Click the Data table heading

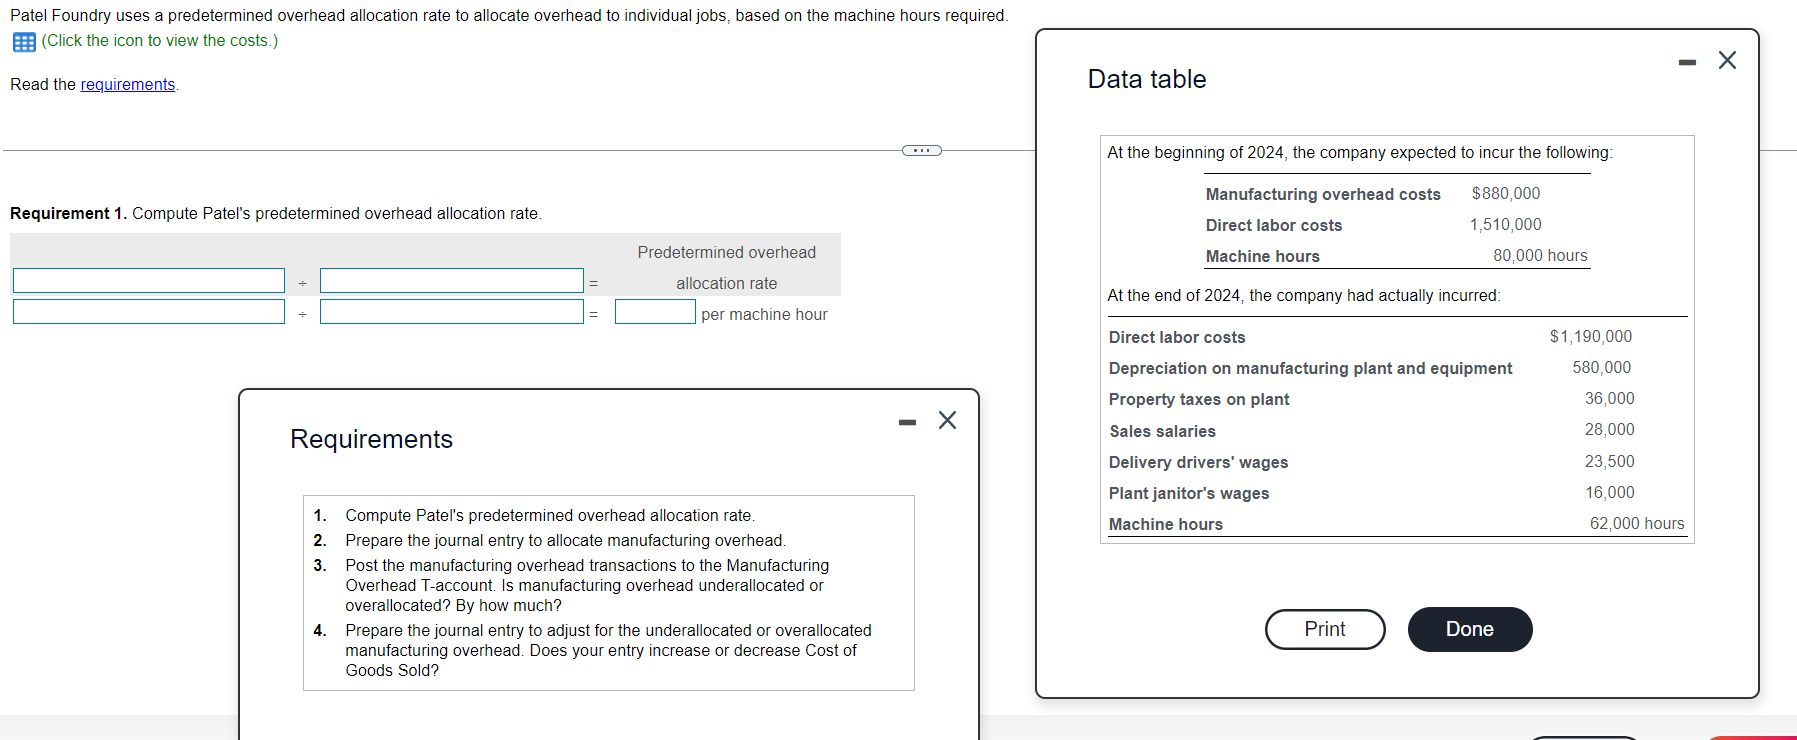point(1147,79)
